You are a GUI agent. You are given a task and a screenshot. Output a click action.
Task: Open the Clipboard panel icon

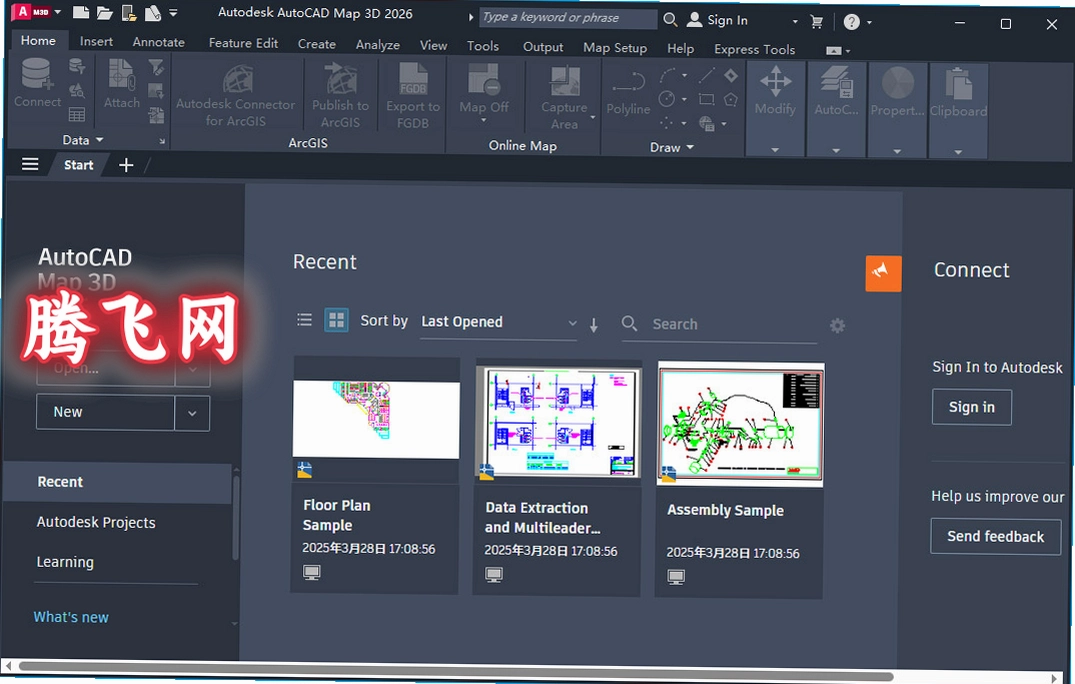tap(958, 84)
